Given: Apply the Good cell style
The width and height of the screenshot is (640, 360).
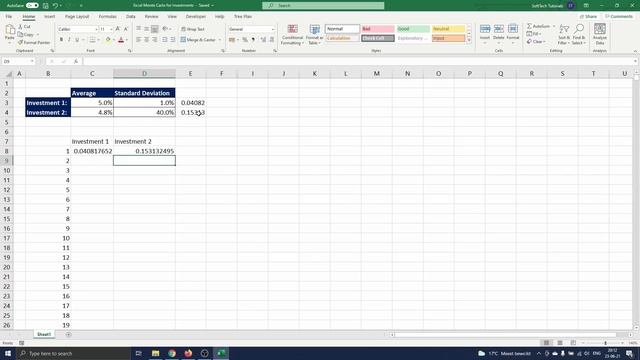Looking at the screenshot, I should pyautogui.click(x=413, y=29).
